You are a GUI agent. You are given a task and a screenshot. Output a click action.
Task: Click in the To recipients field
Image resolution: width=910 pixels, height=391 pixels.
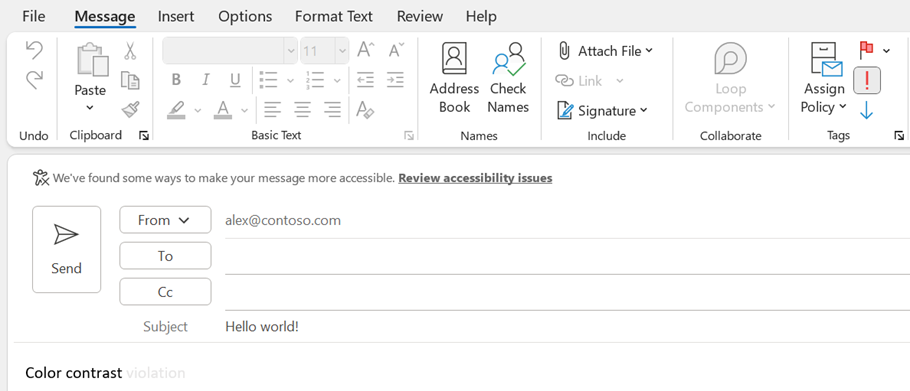click(x=567, y=258)
